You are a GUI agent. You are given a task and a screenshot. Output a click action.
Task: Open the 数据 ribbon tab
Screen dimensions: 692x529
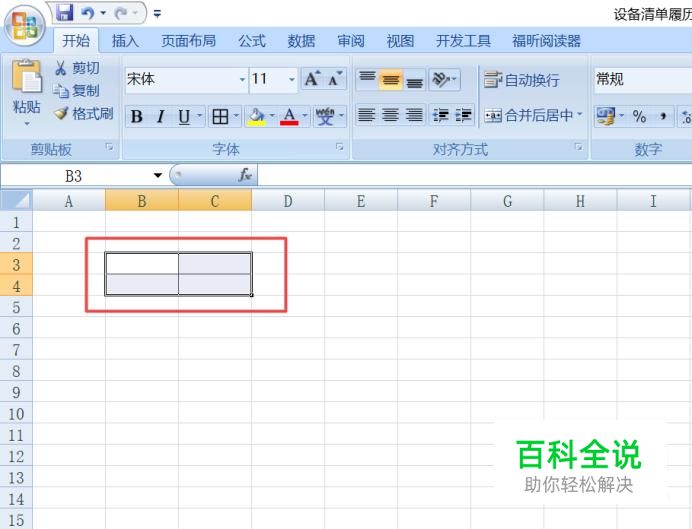(x=301, y=41)
